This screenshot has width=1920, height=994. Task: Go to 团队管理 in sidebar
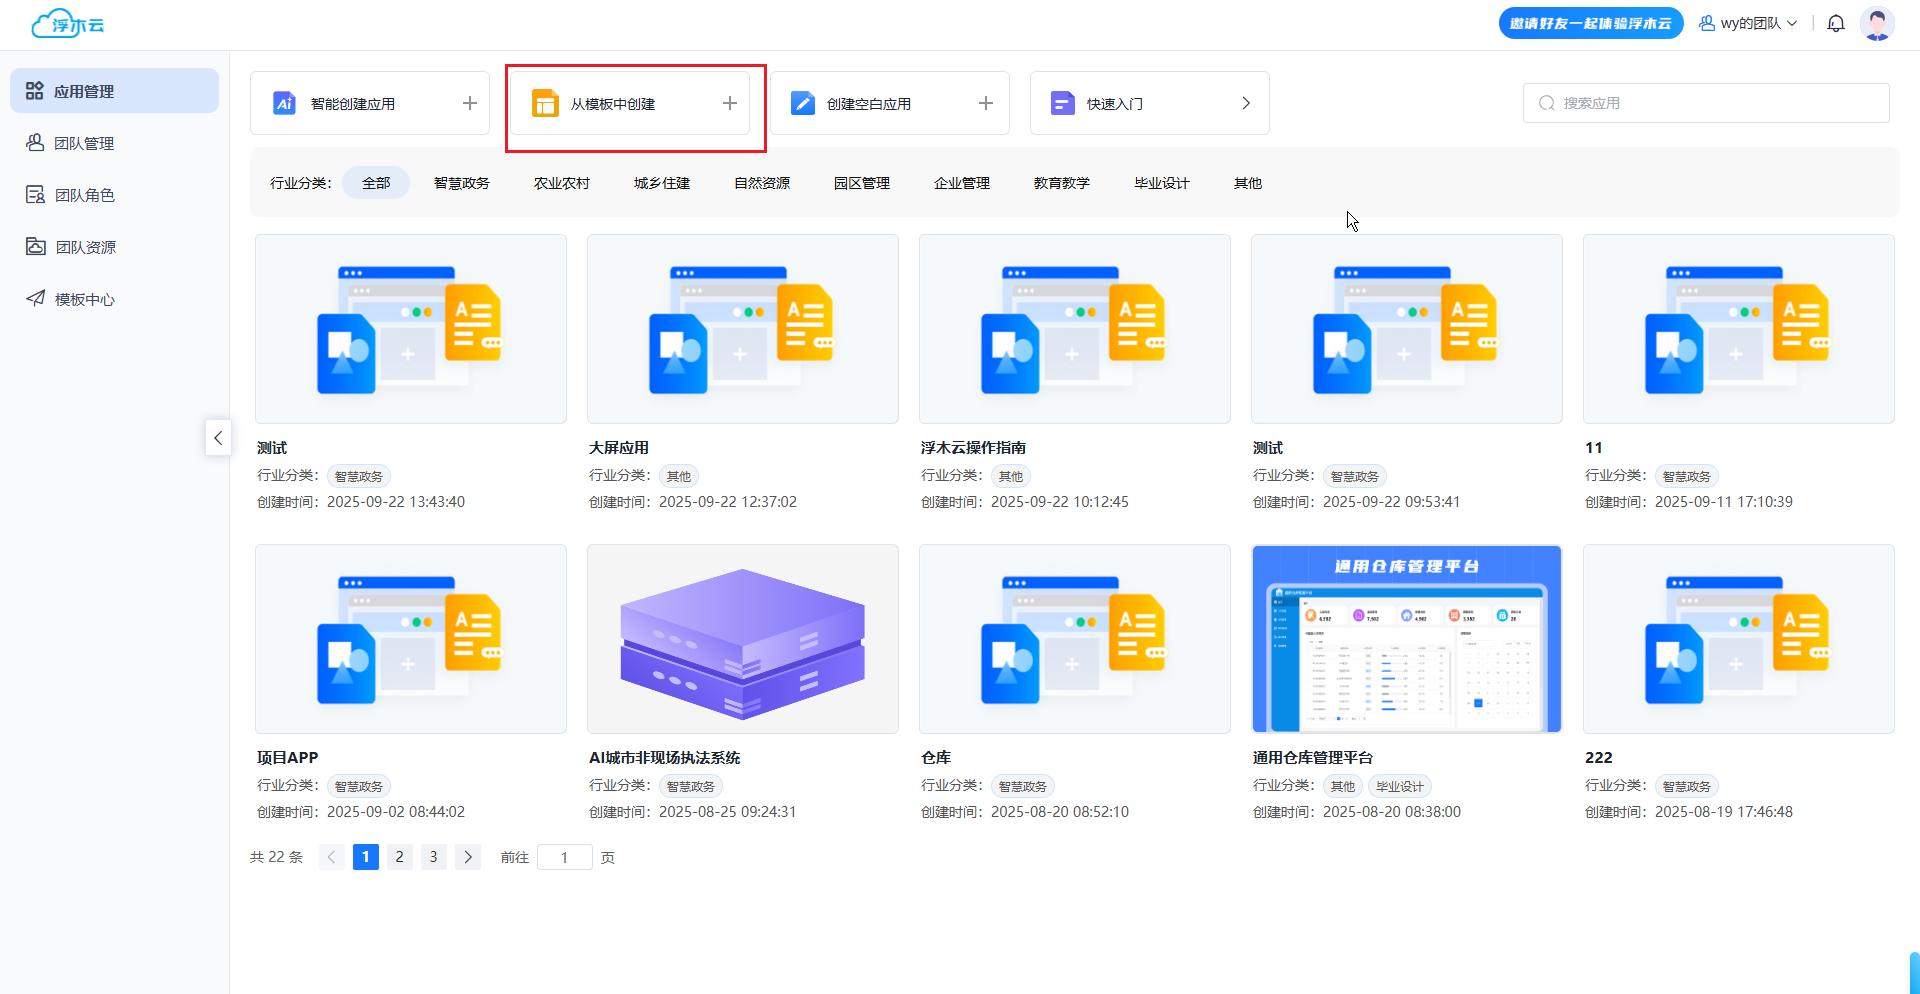pyautogui.click(x=84, y=143)
